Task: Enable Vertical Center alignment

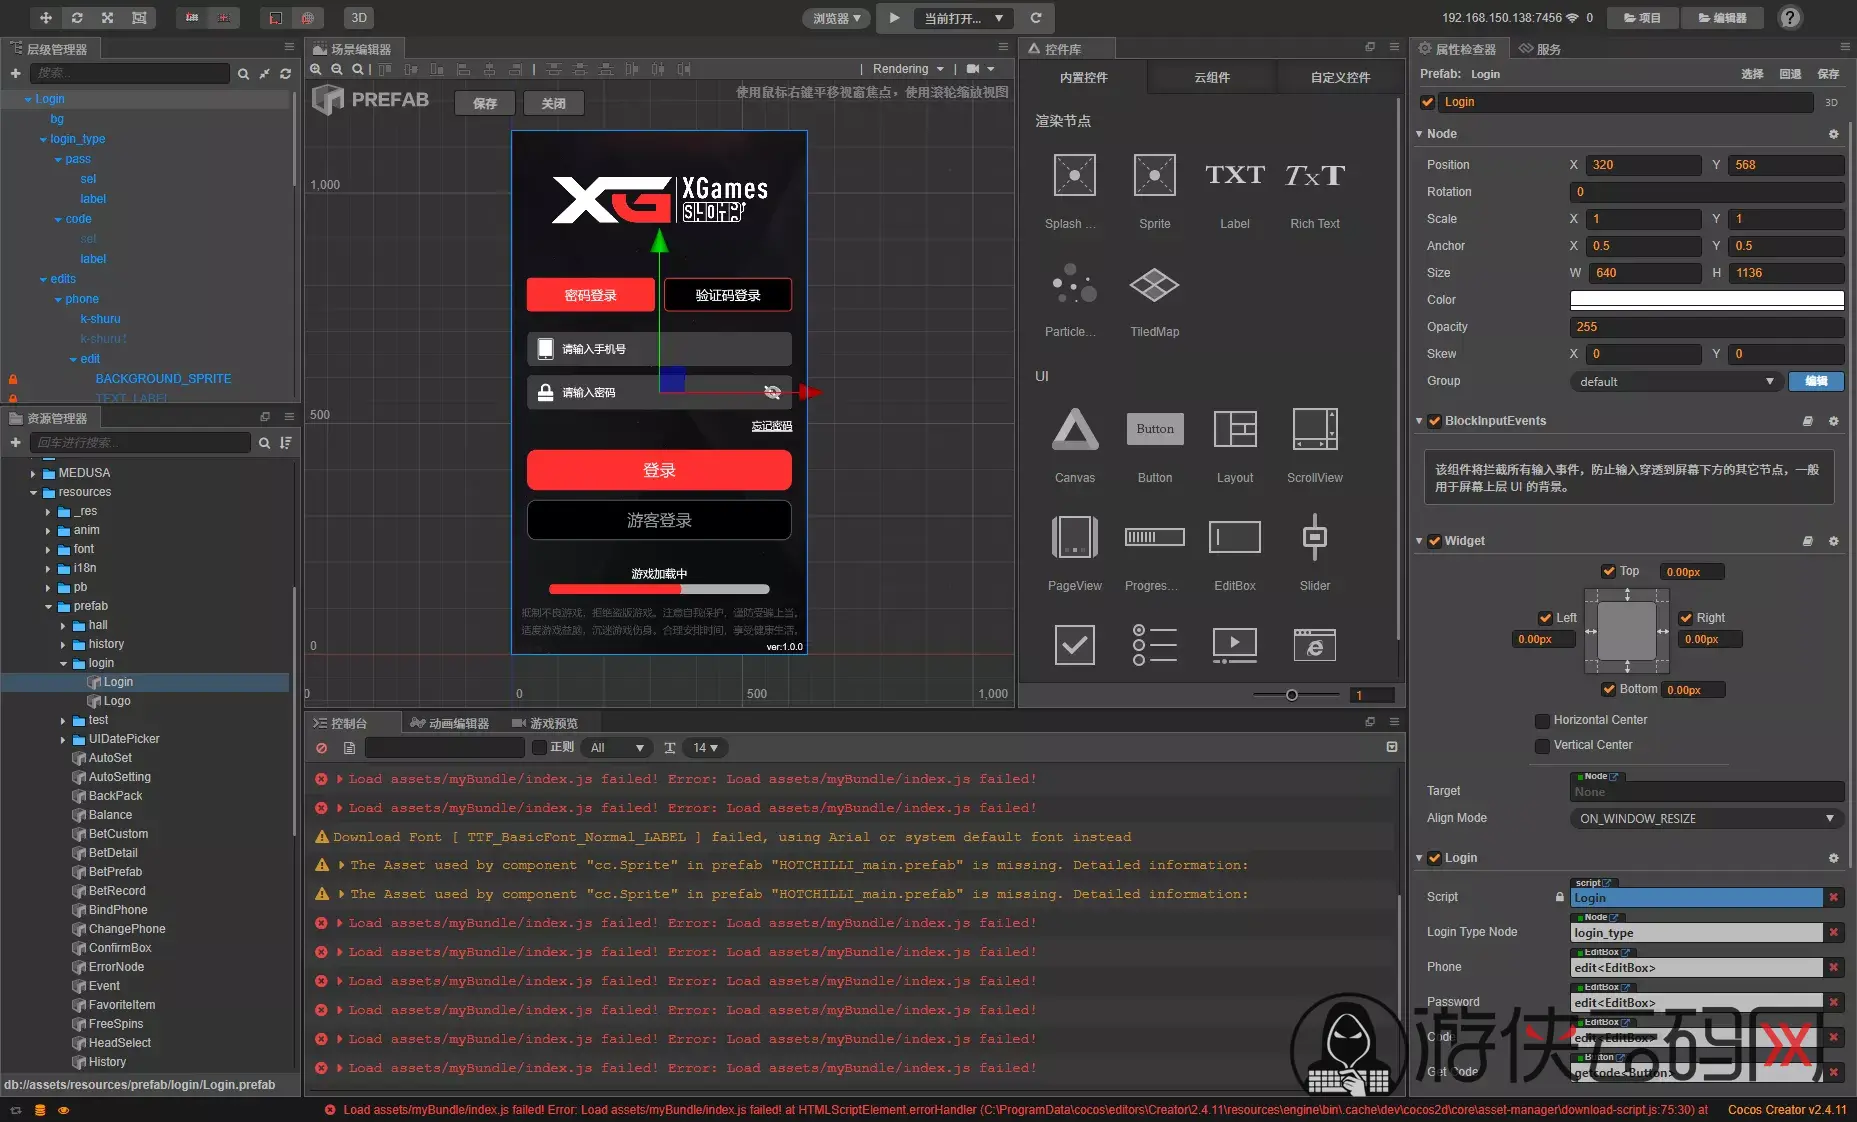Action: pyautogui.click(x=1542, y=745)
